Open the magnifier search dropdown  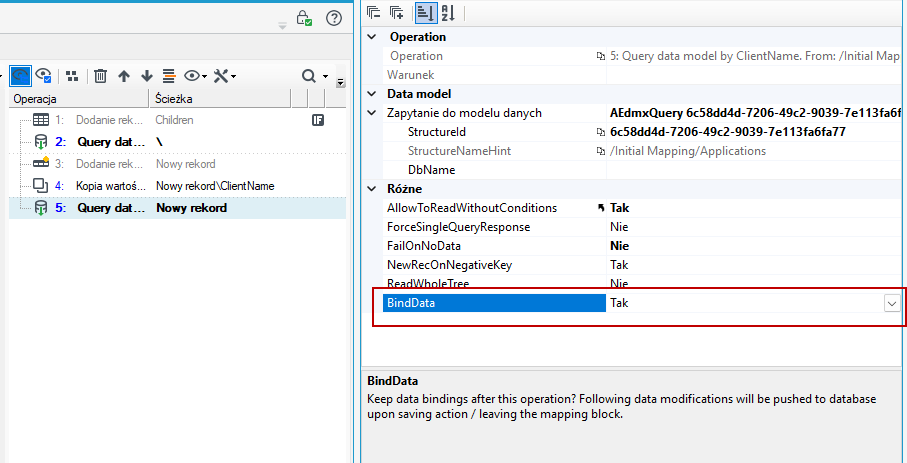click(315, 76)
